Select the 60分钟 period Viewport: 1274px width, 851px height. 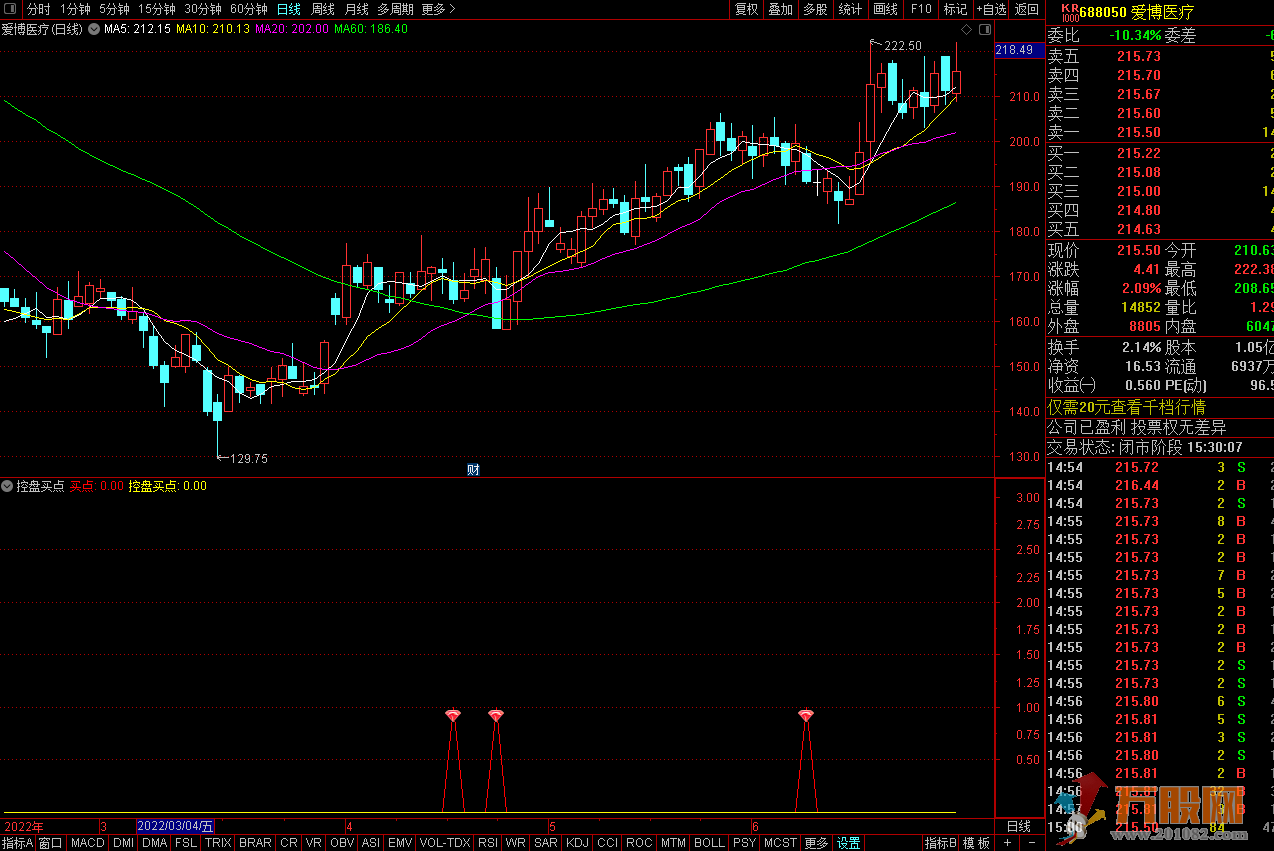[249, 9]
